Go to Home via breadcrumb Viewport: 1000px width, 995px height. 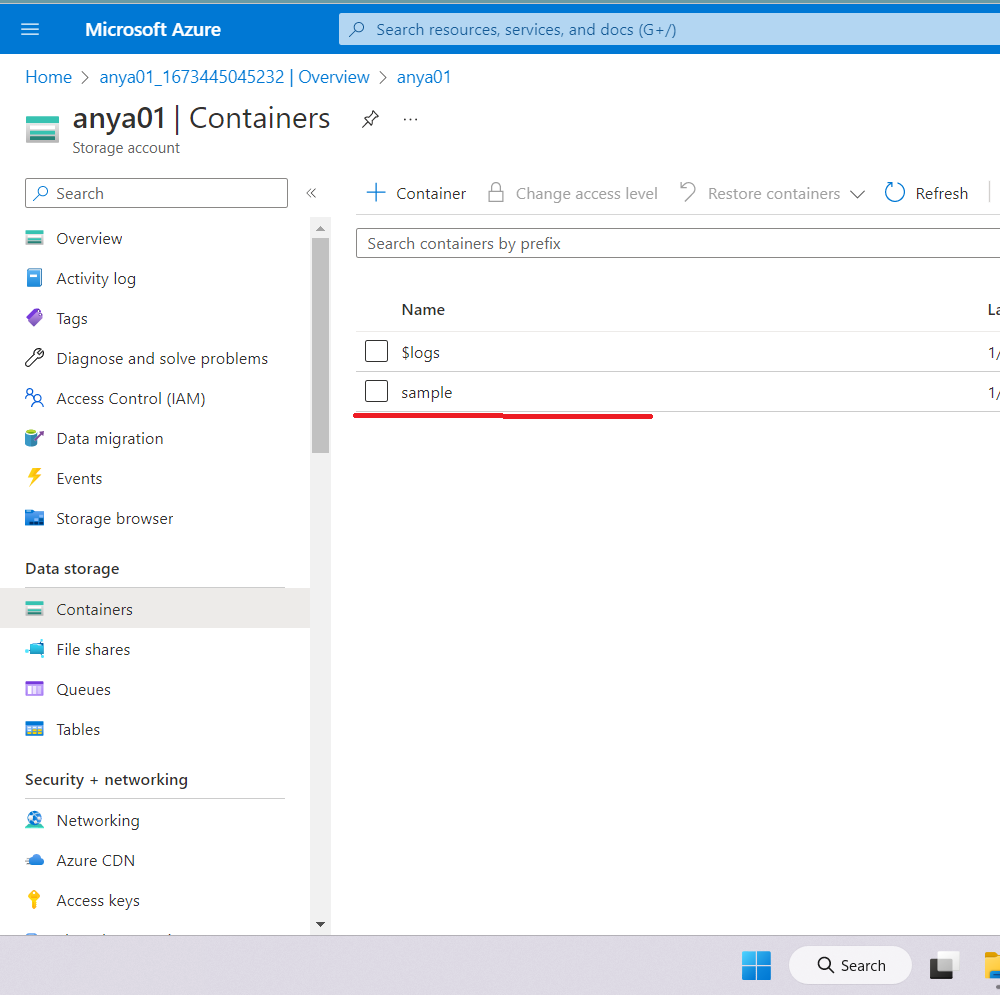pyautogui.click(x=48, y=77)
